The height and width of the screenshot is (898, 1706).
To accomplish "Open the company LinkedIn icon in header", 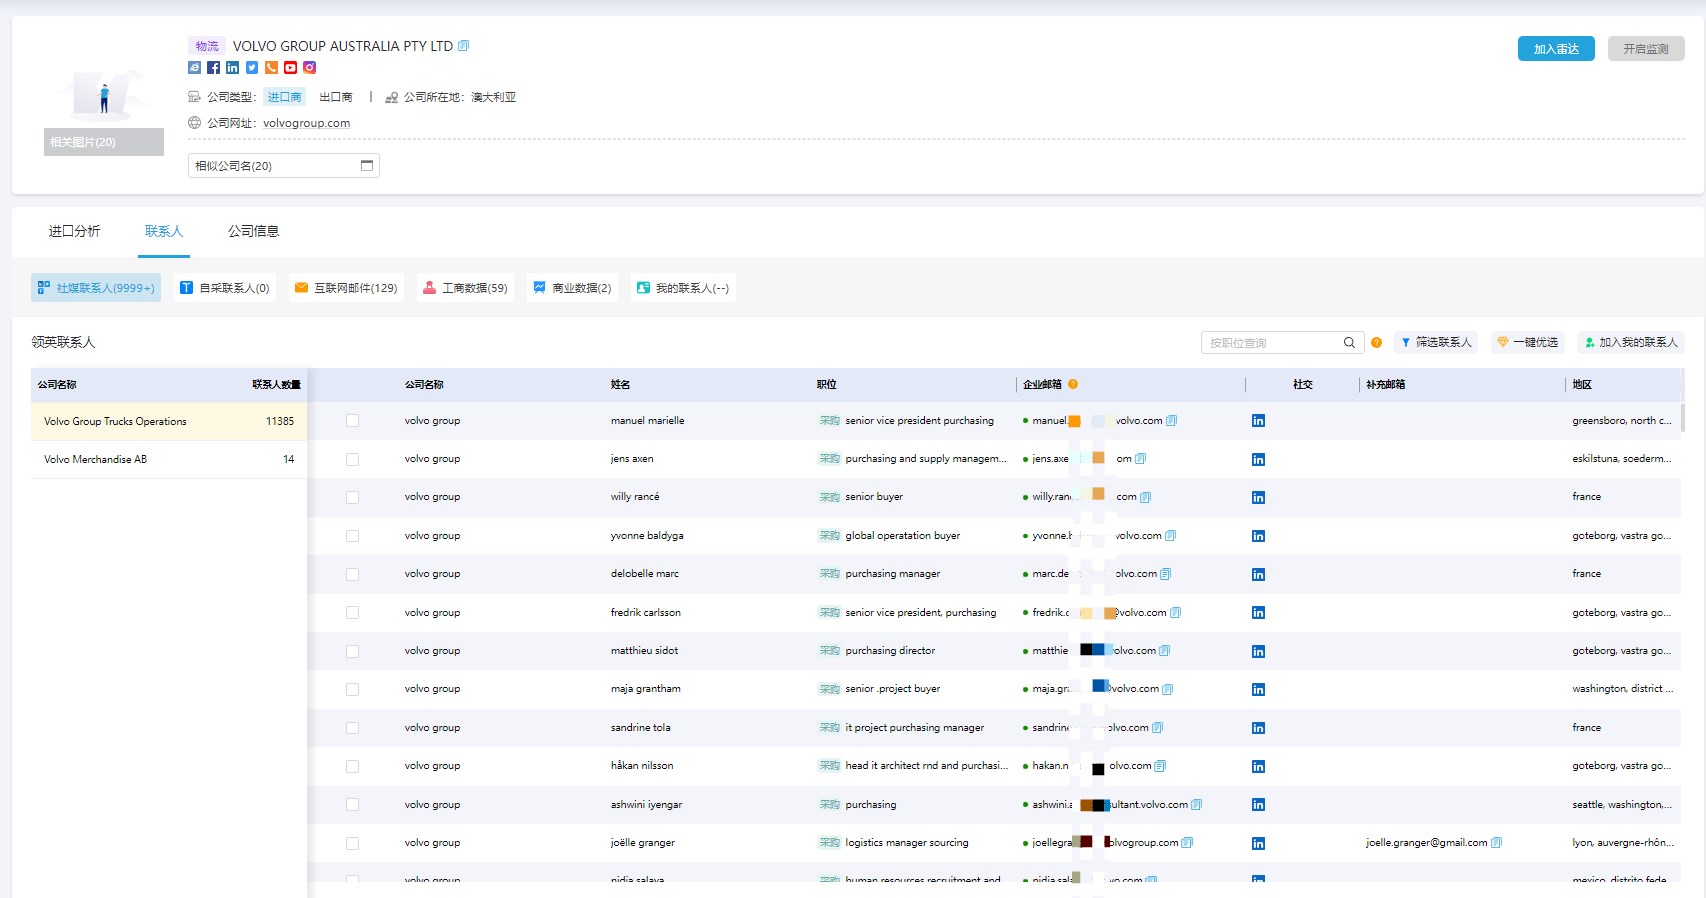I will [x=232, y=68].
